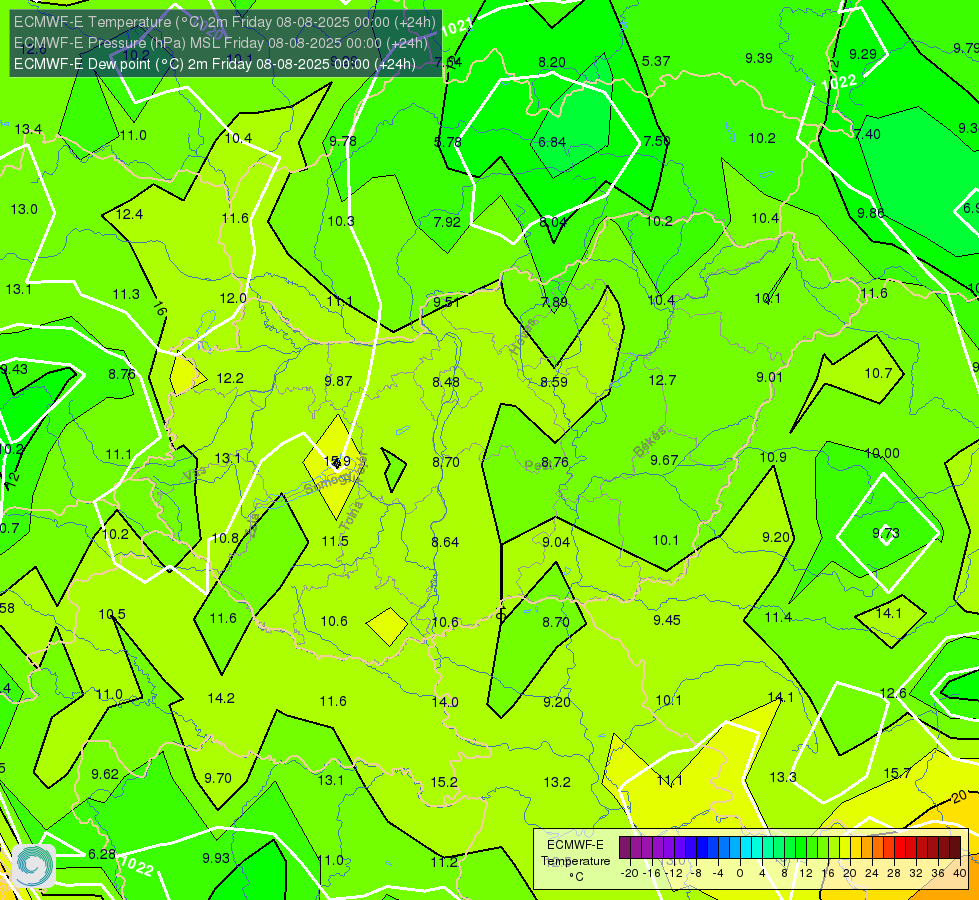Image resolution: width=979 pixels, height=900 pixels.
Task: Click the 'Vas' region label
Action: 195,475
